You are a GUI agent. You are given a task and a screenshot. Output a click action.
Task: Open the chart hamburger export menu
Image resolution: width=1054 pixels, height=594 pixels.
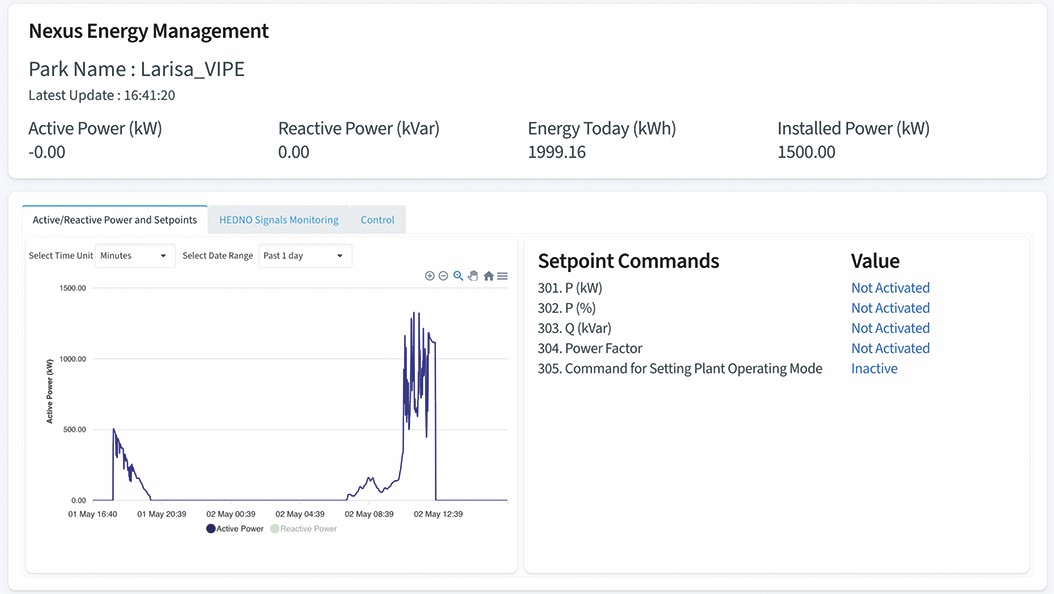coord(502,275)
